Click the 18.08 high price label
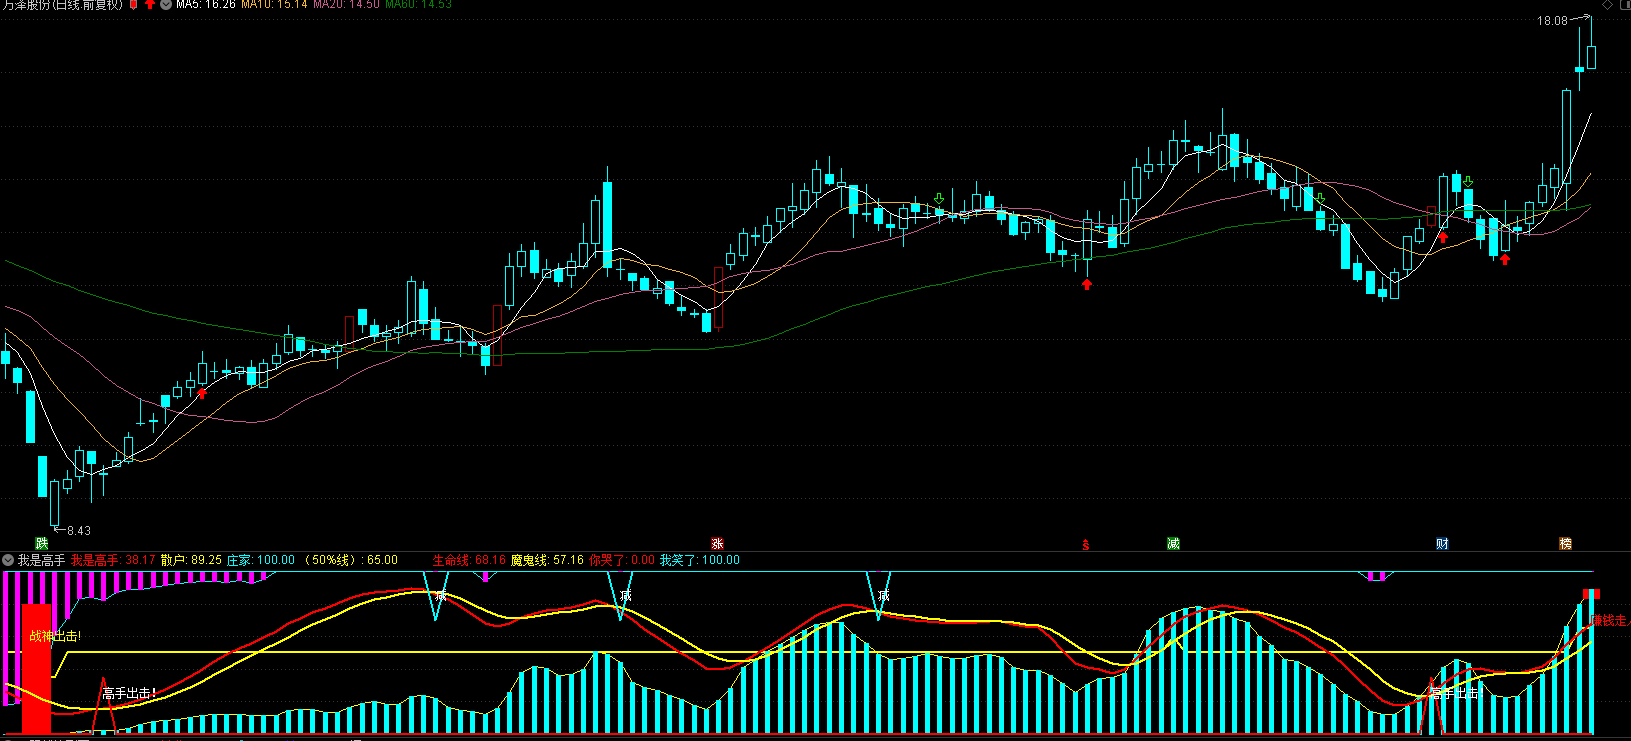 1552,21
